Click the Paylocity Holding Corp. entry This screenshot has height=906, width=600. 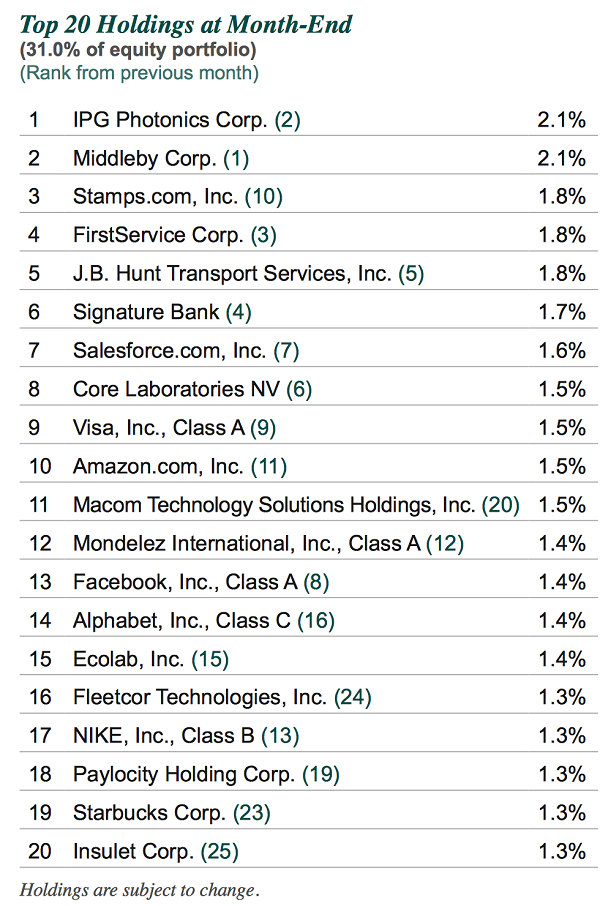(184, 774)
